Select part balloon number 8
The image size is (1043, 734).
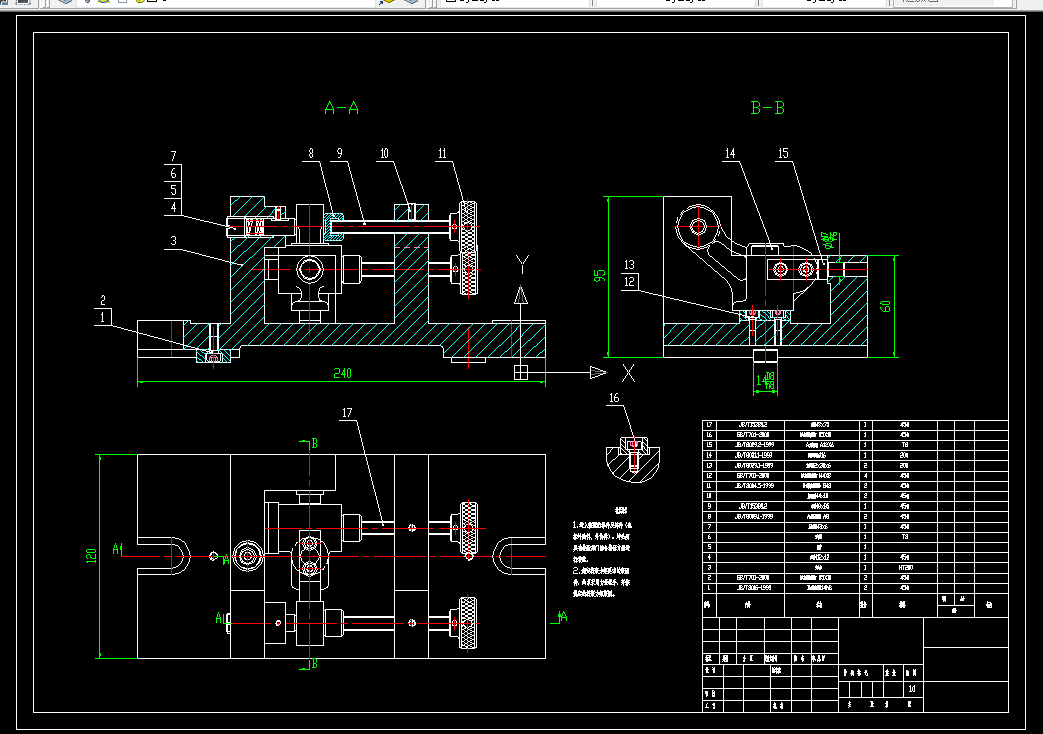click(x=311, y=153)
